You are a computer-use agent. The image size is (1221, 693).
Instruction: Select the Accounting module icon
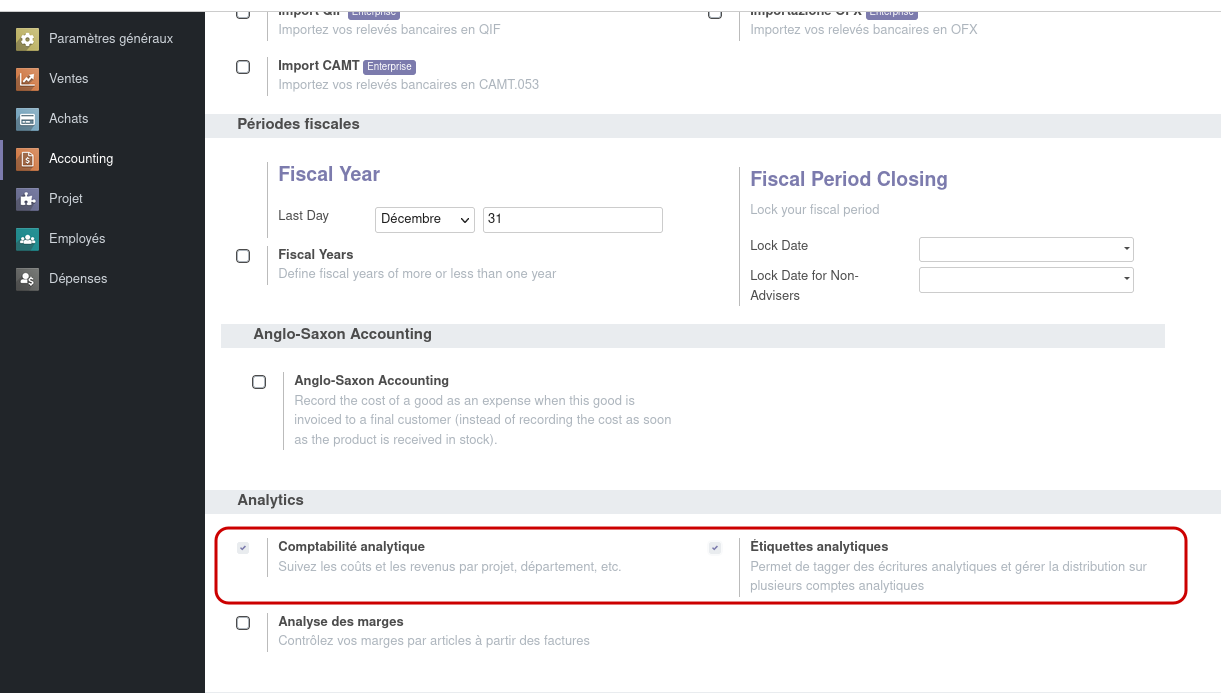point(25,158)
